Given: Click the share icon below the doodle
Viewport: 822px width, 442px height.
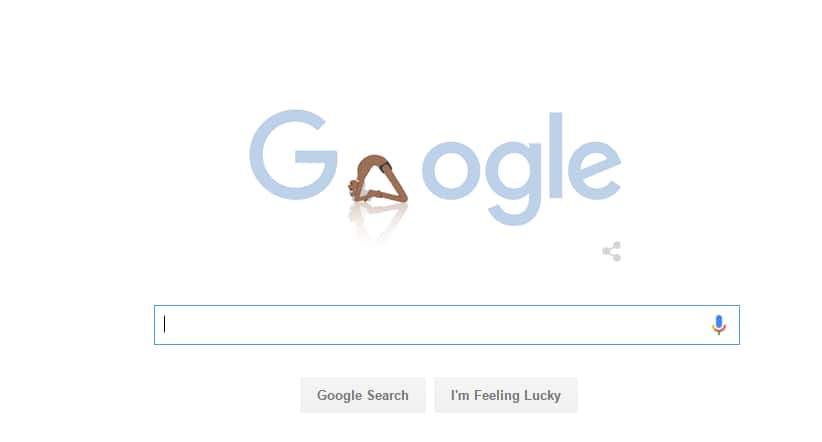Looking at the screenshot, I should click(612, 252).
